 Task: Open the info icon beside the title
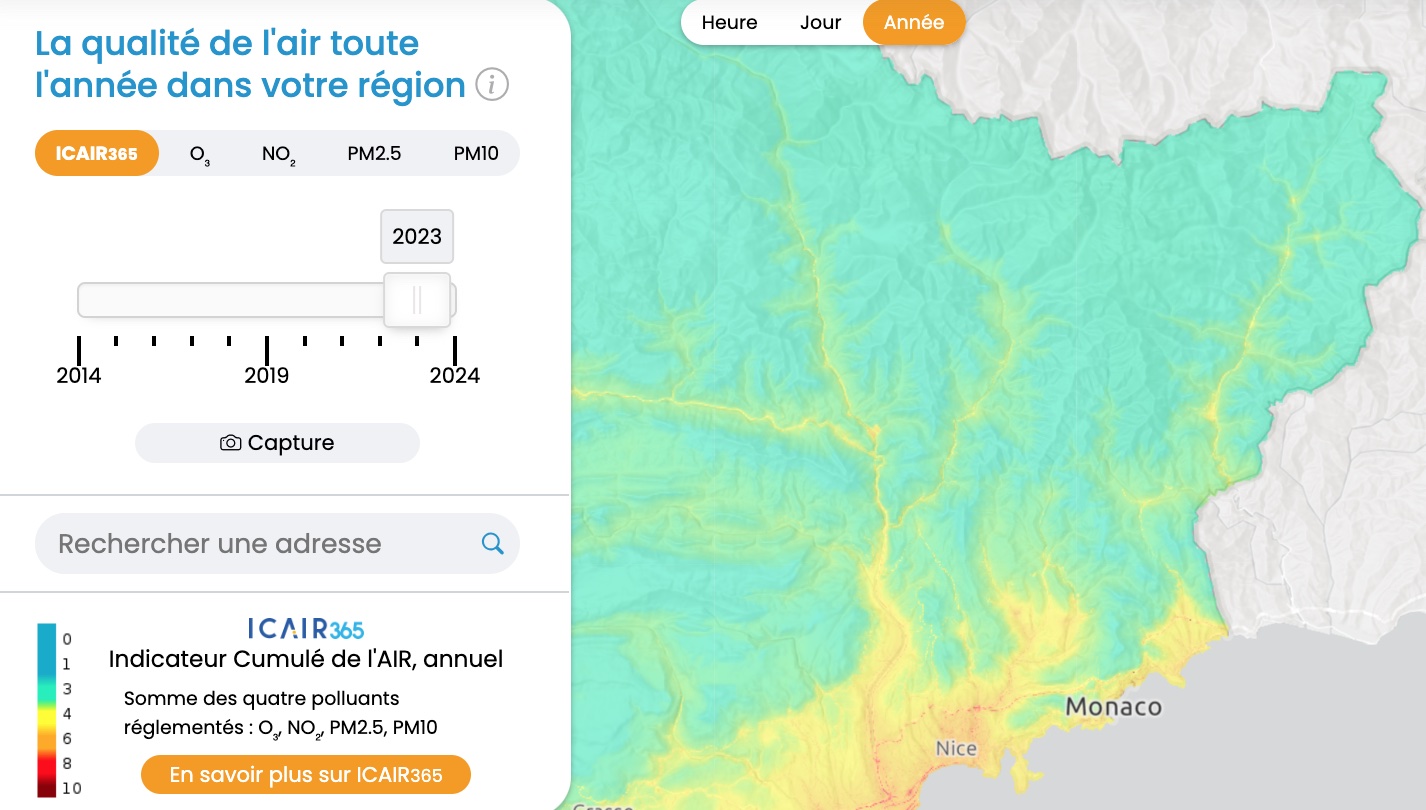[492, 85]
